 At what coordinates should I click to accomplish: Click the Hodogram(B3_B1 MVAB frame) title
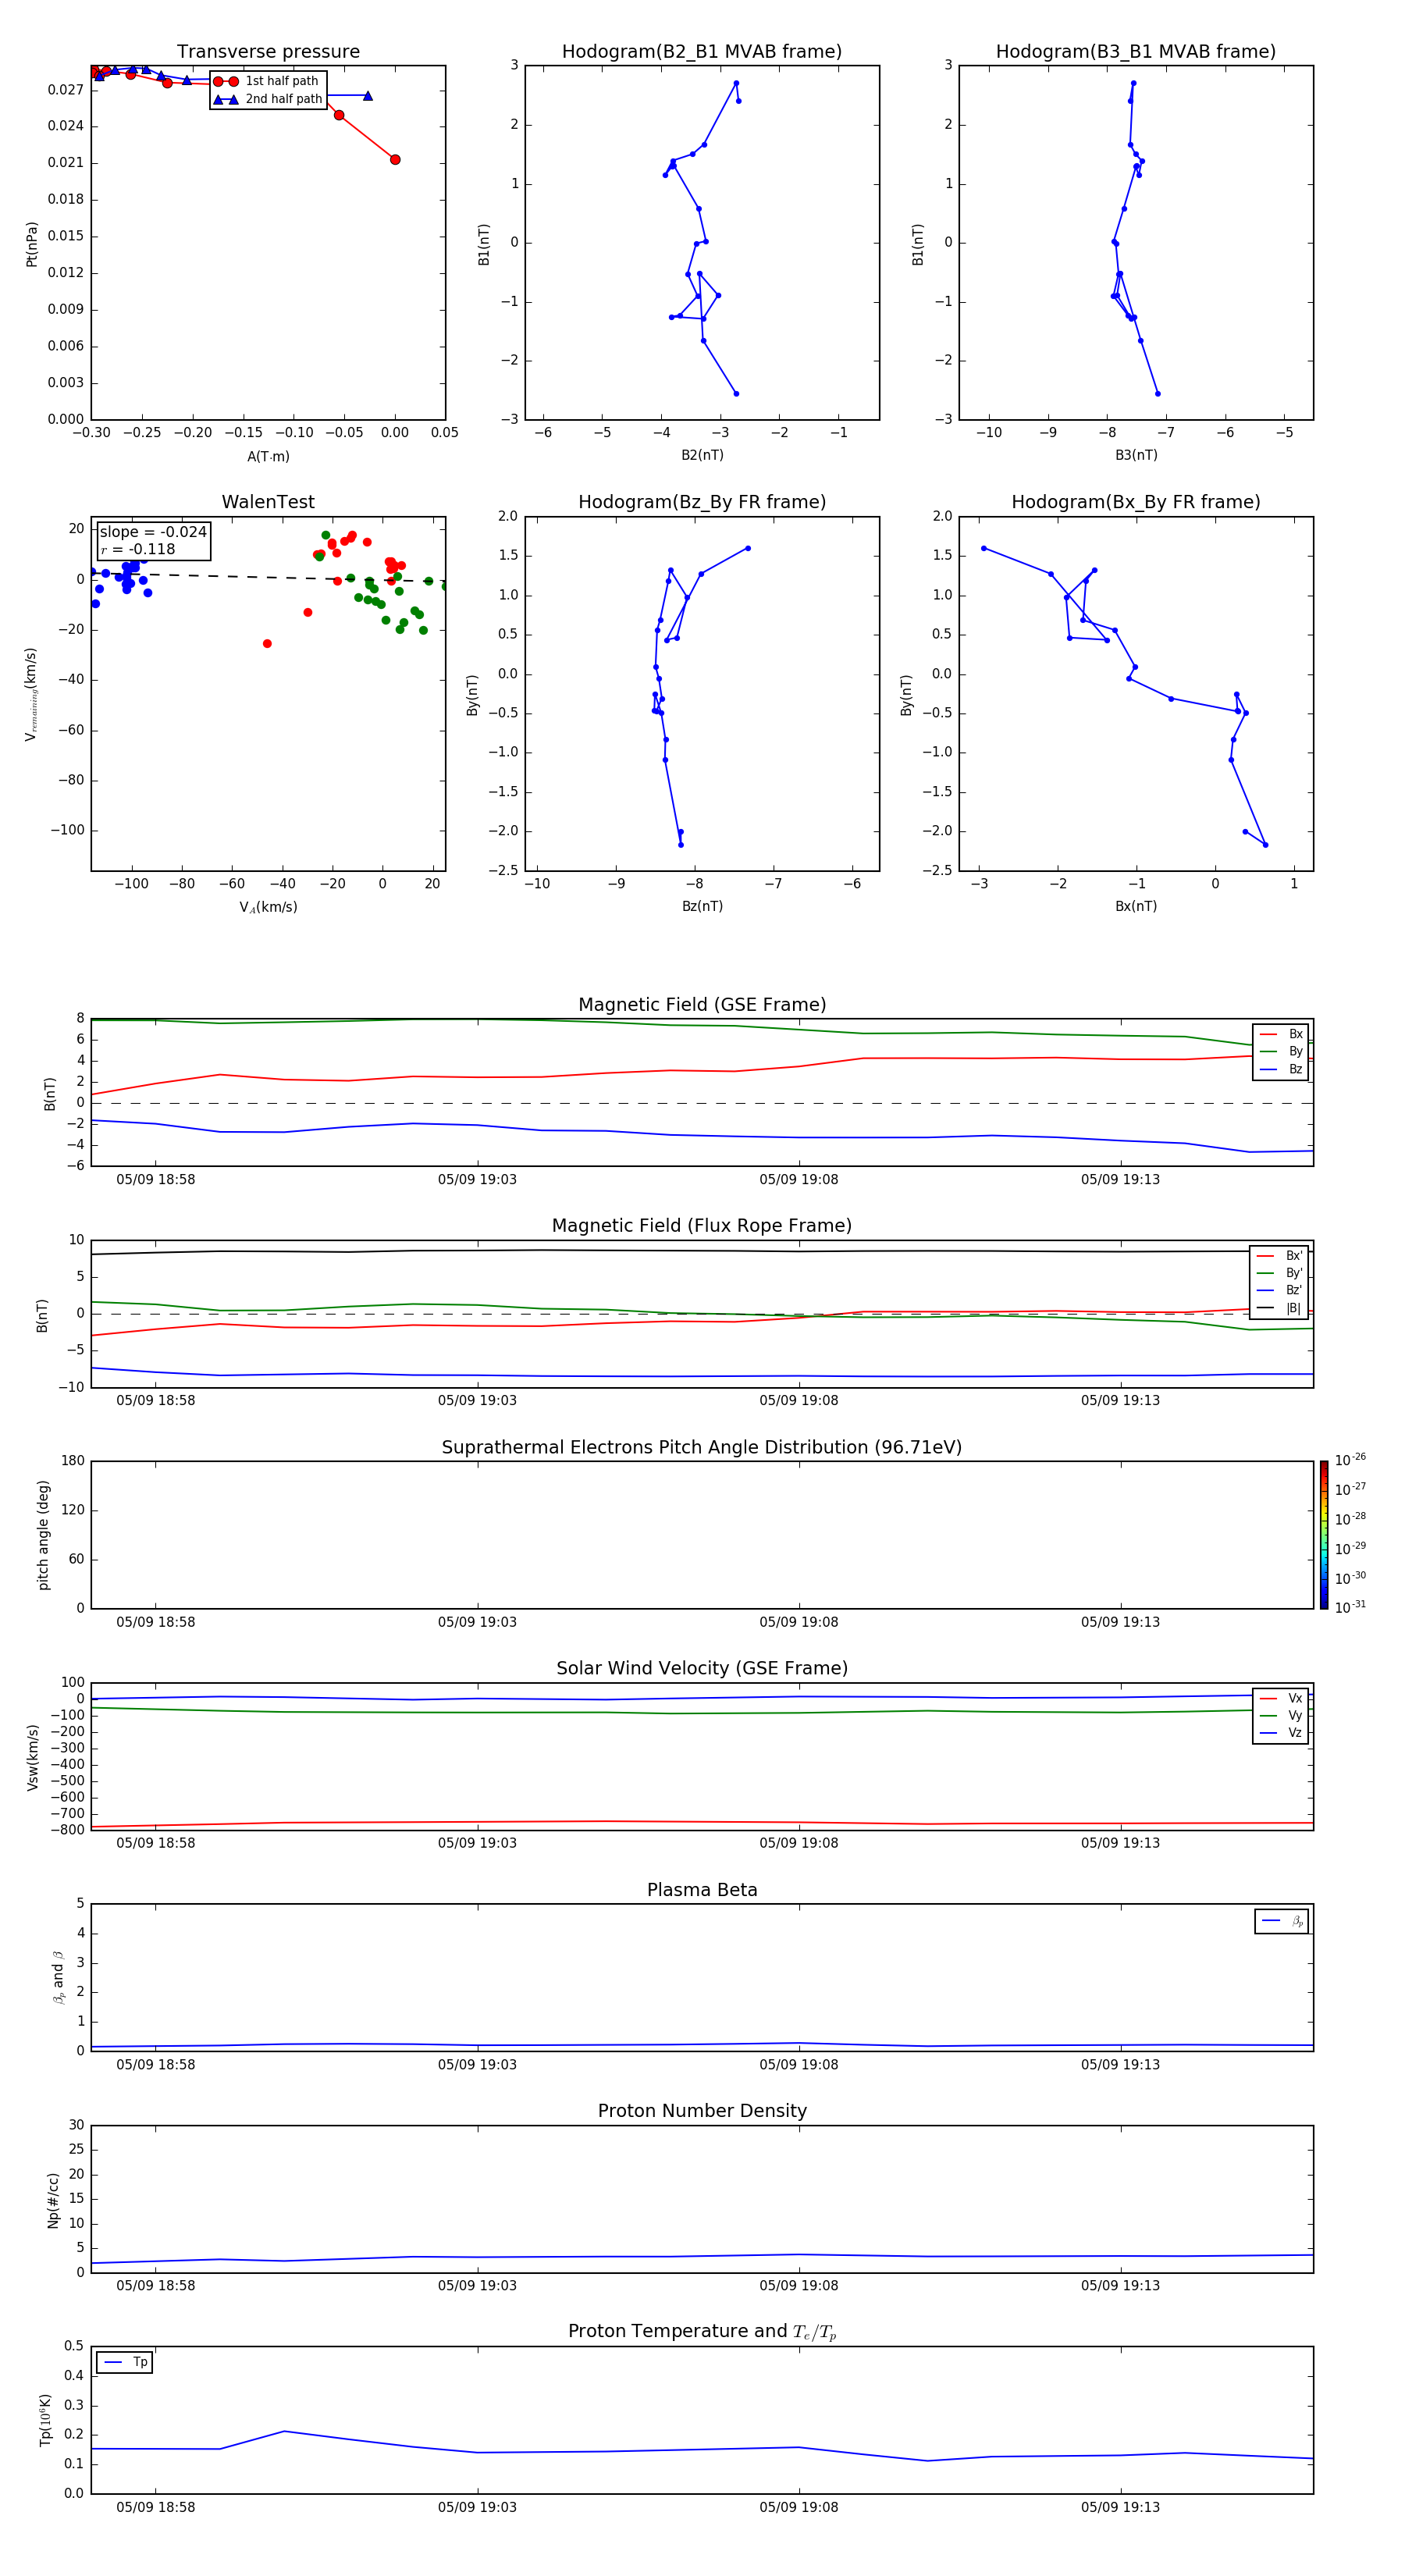click(x=1136, y=52)
